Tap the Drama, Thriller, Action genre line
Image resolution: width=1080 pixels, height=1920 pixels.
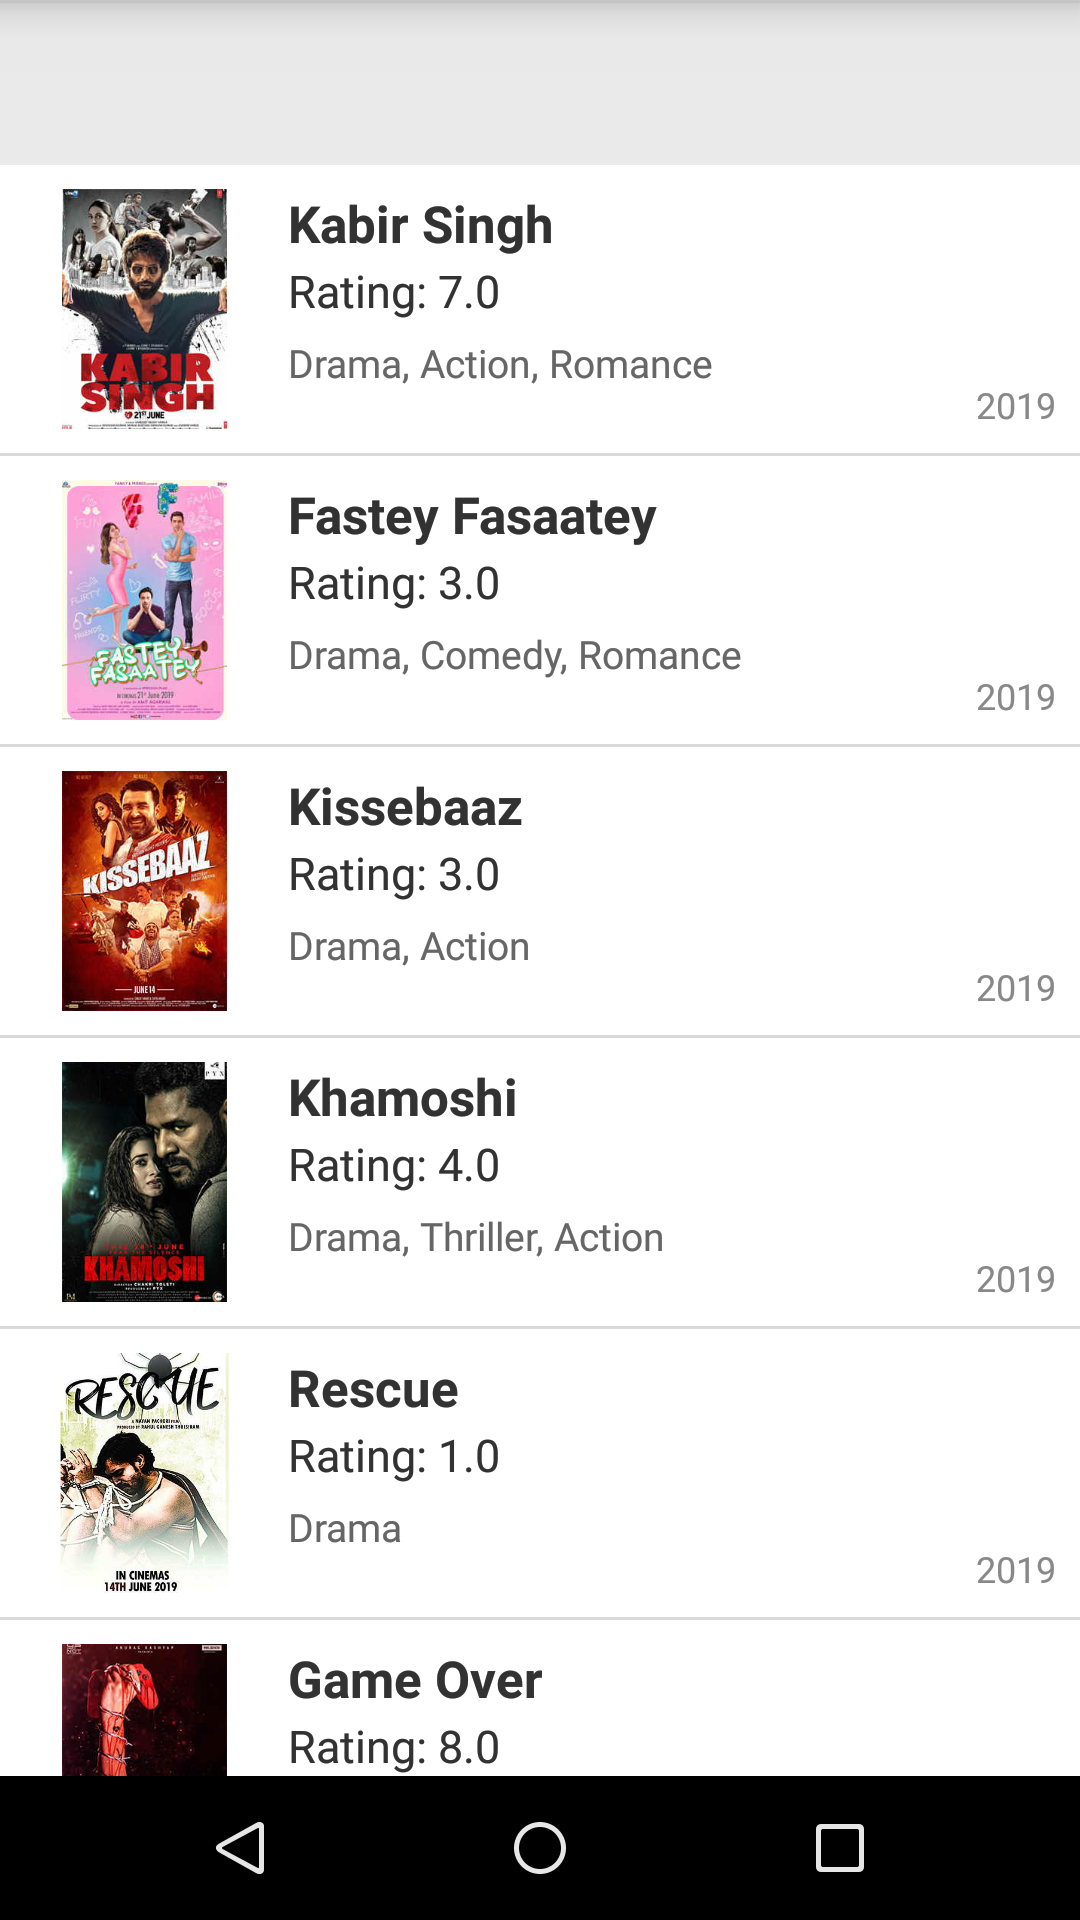[x=476, y=1238]
